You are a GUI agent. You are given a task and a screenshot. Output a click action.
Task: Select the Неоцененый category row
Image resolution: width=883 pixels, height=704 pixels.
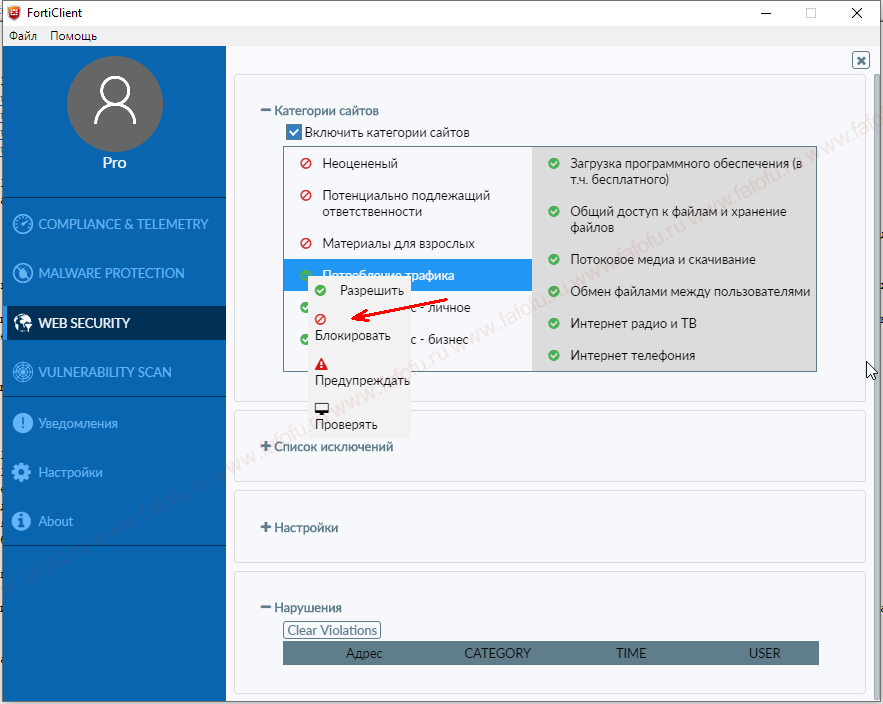pyautogui.click(x=408, y=163)
